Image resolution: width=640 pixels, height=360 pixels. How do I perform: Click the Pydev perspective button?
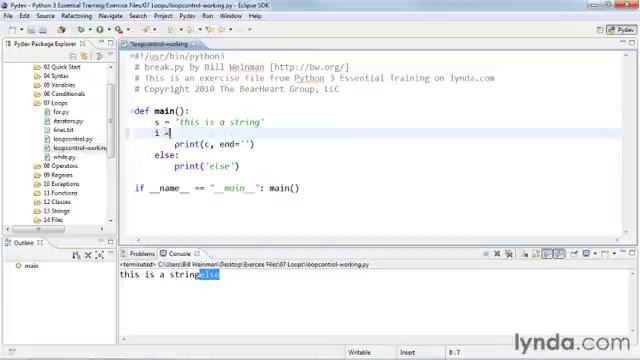click(621, 30)
